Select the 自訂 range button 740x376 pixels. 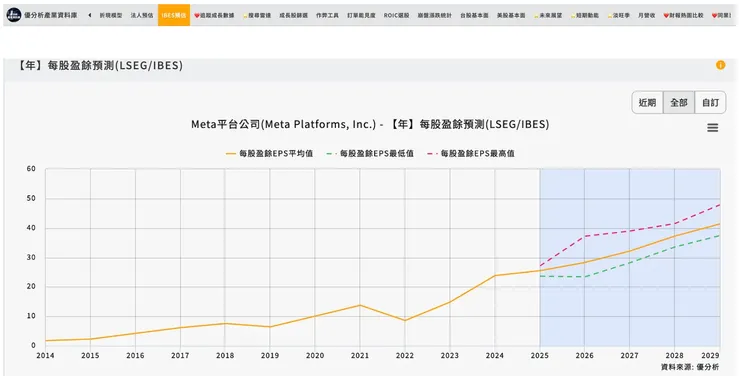[710, 102]
